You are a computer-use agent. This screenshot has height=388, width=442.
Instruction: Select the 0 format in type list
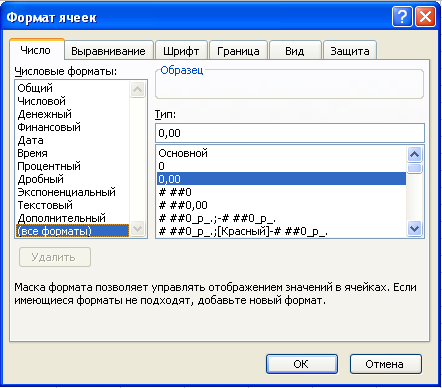coord(281,166)
